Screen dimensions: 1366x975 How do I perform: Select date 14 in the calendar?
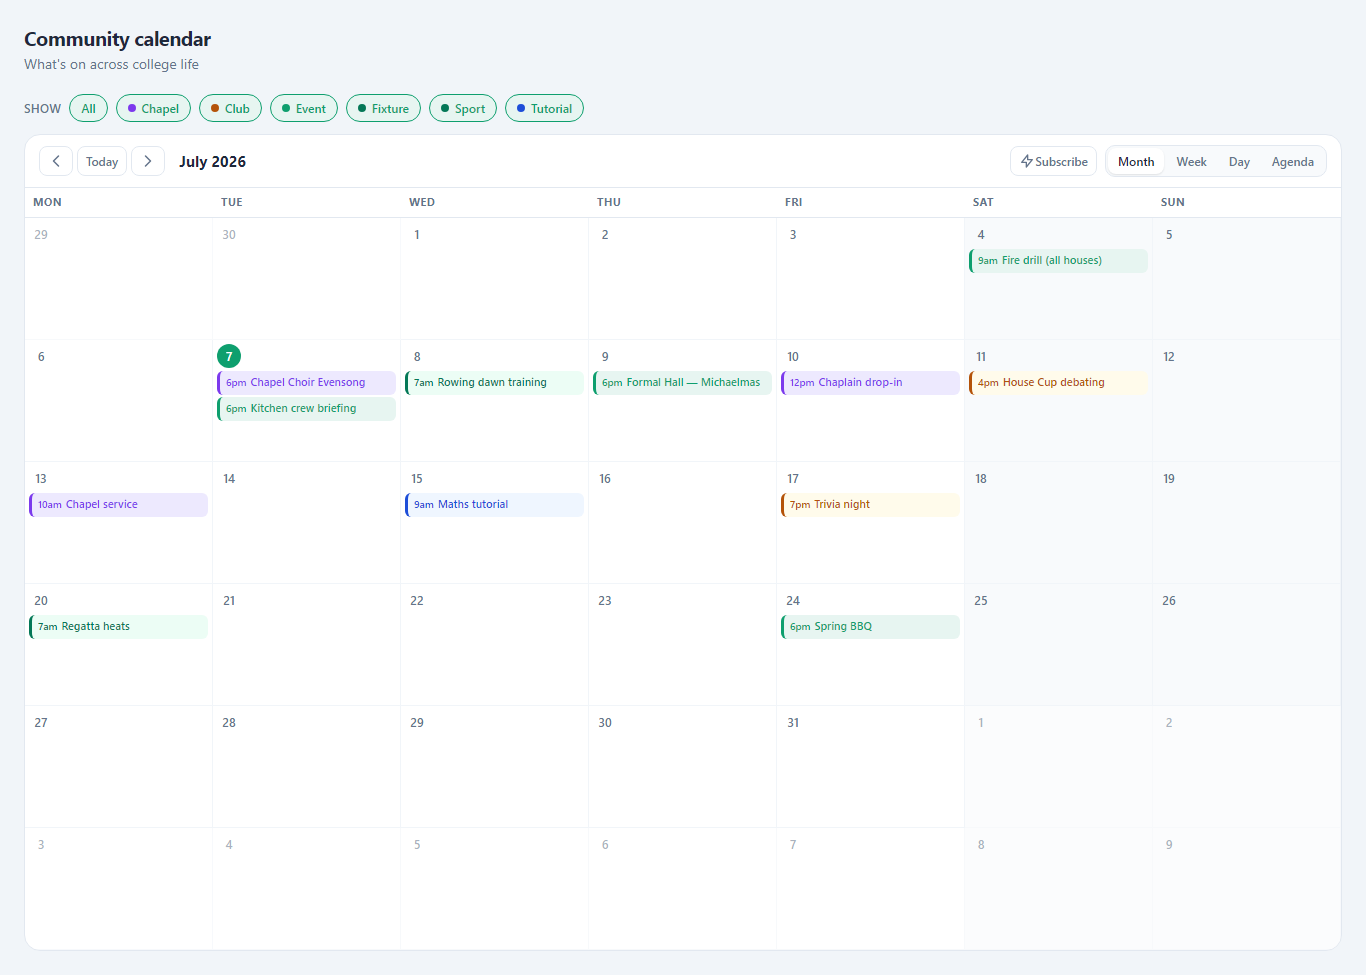[x=229, y=479]
